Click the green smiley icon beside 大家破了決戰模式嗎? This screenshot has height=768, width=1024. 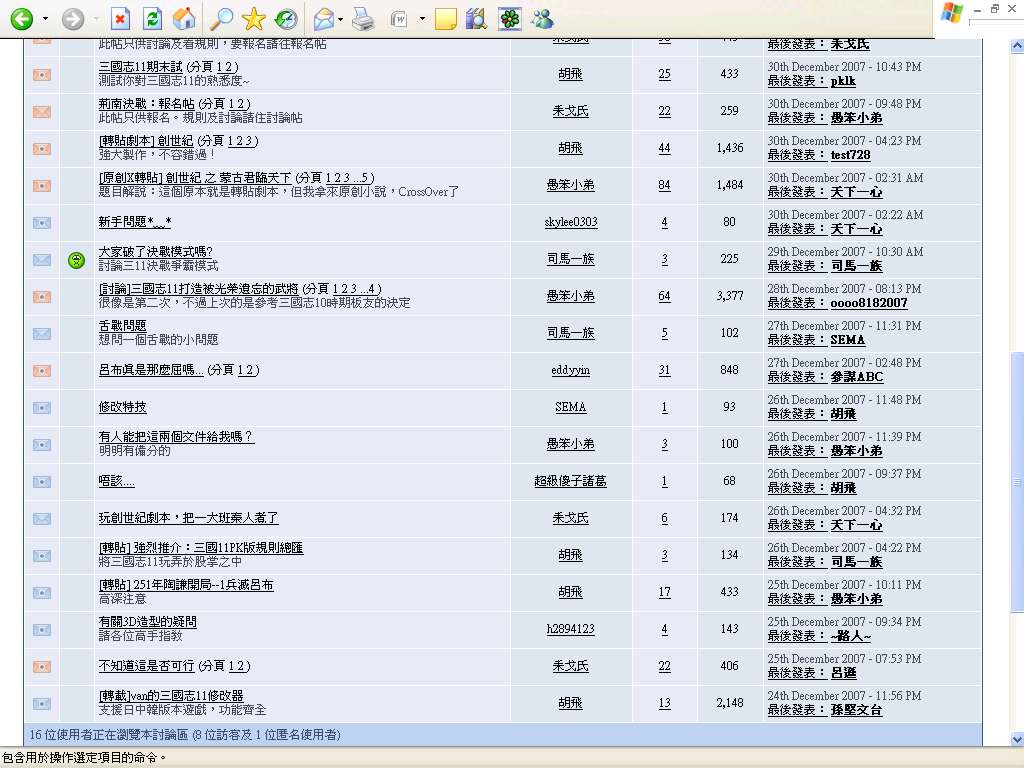[x=76, y=261]
